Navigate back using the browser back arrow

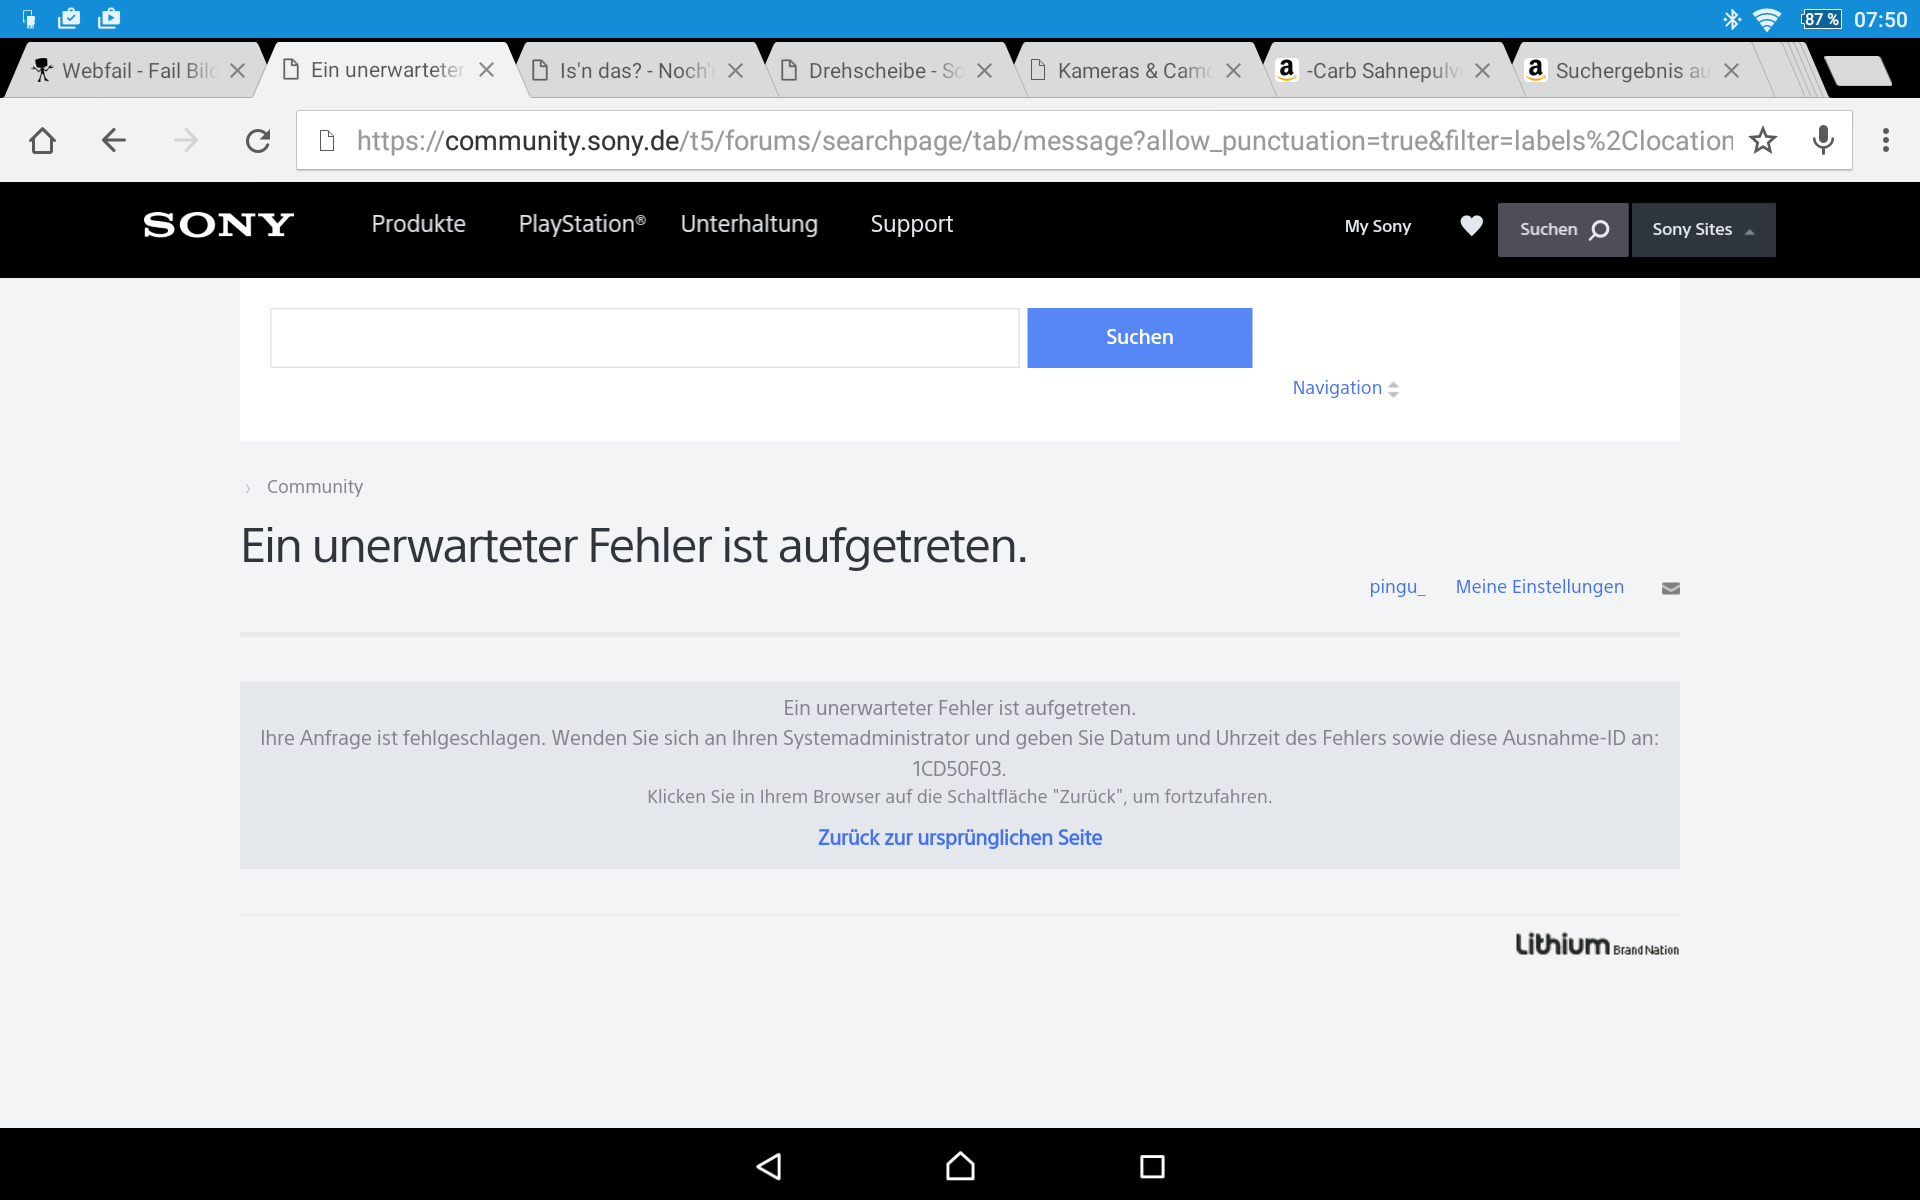(x=113, y=140)
